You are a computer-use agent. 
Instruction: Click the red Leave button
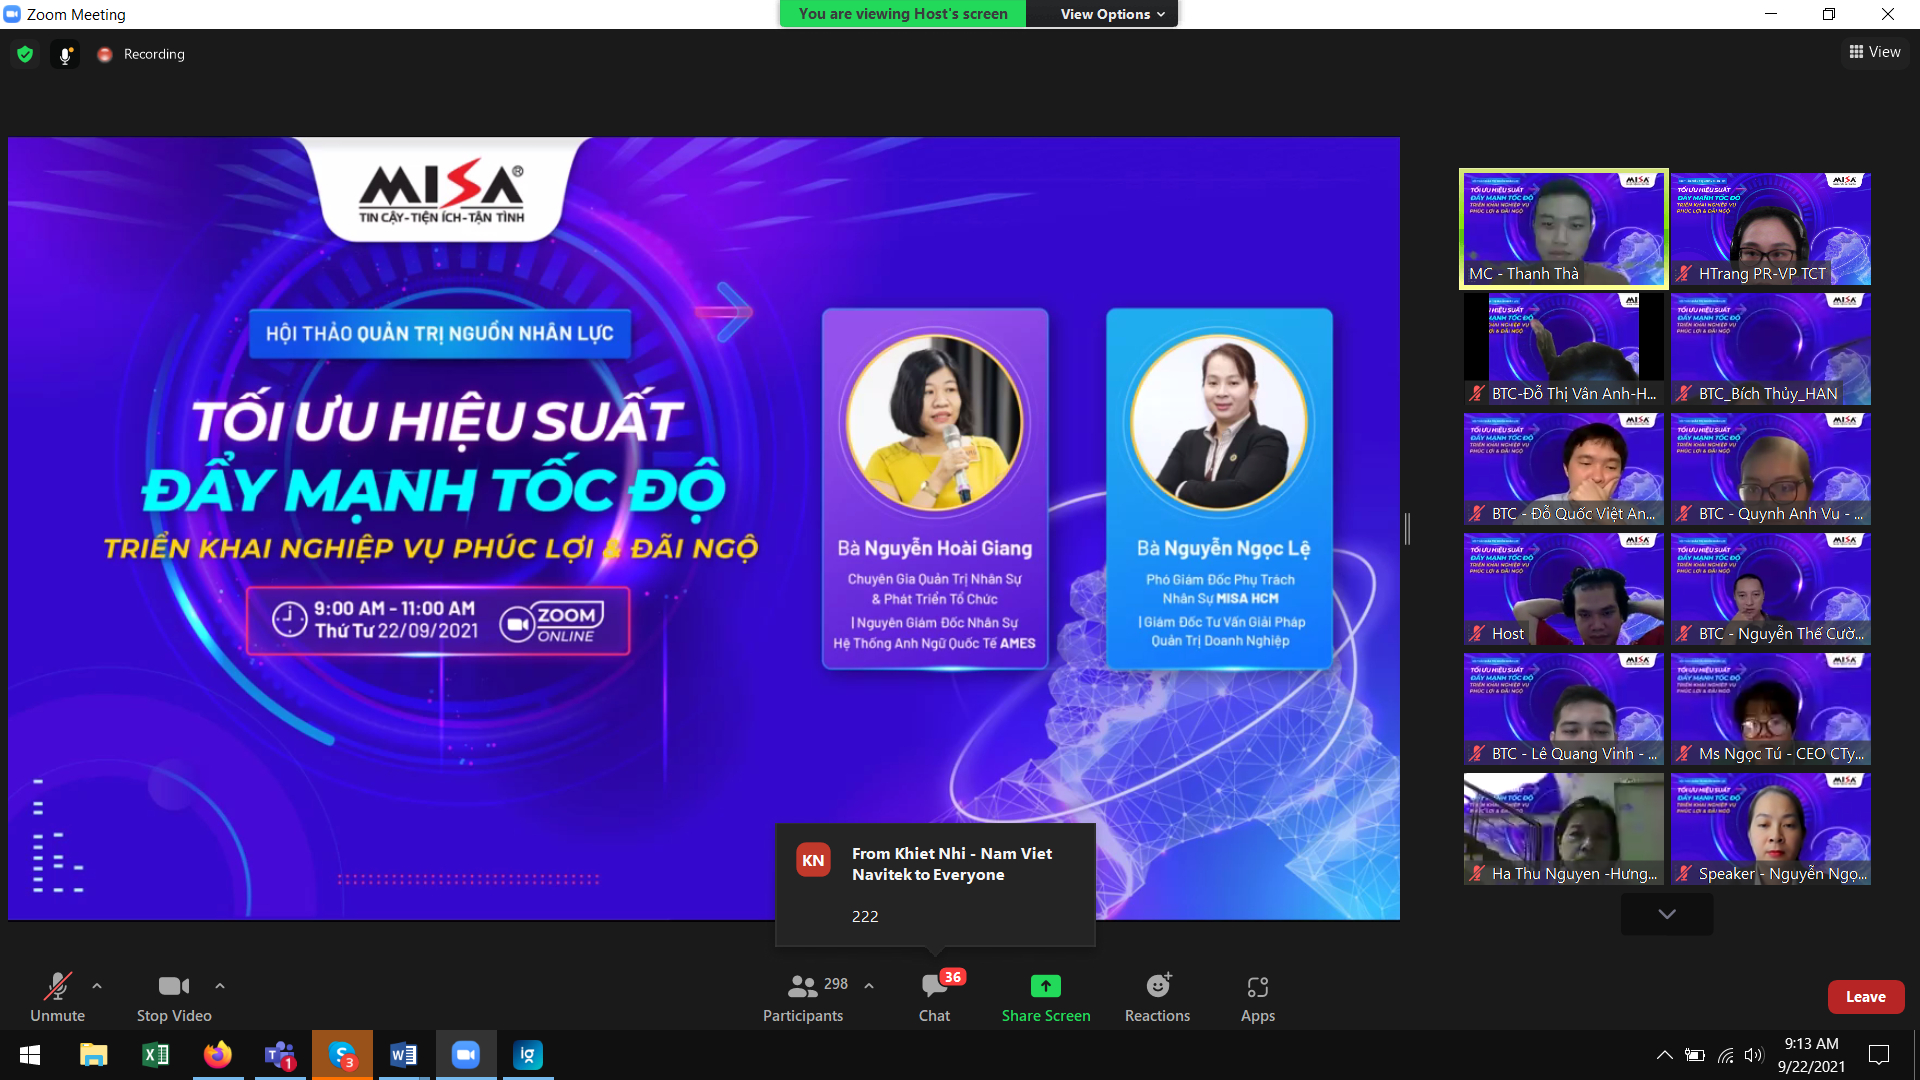click(x=1866, y=997)
